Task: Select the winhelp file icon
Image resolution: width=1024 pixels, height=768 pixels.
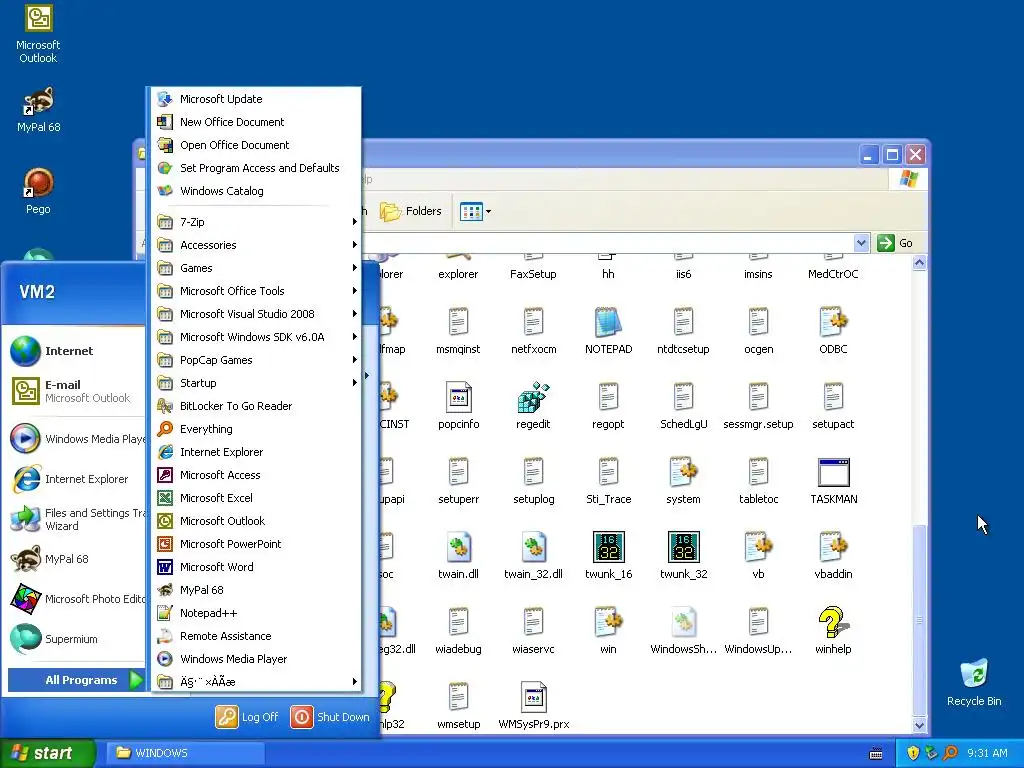Action: [833, 631]
